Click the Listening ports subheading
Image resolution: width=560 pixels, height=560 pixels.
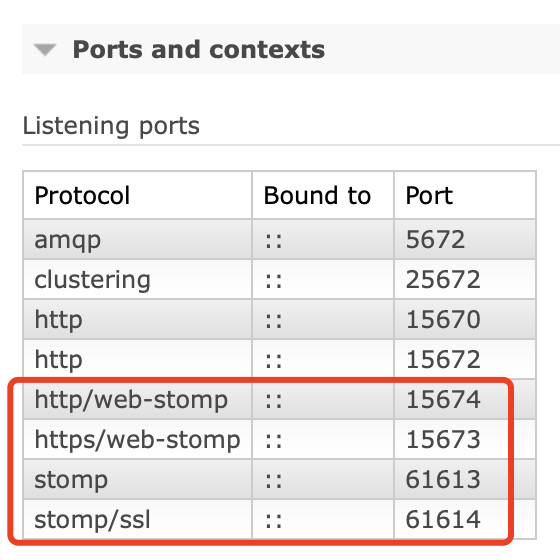coord(111,126)
